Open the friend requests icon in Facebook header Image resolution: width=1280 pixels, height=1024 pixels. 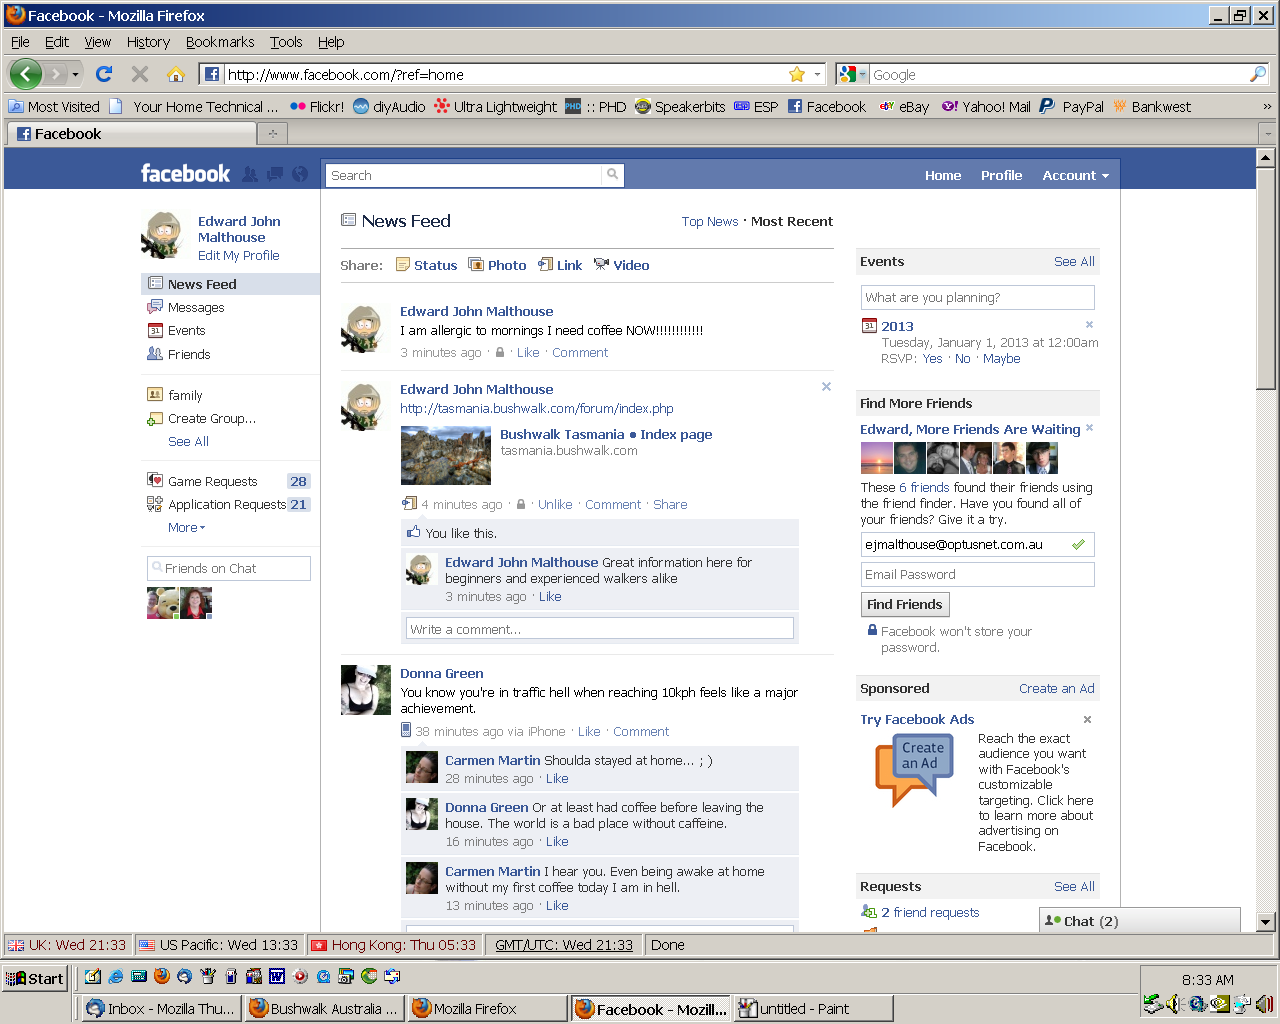click(x=250, y=174)
